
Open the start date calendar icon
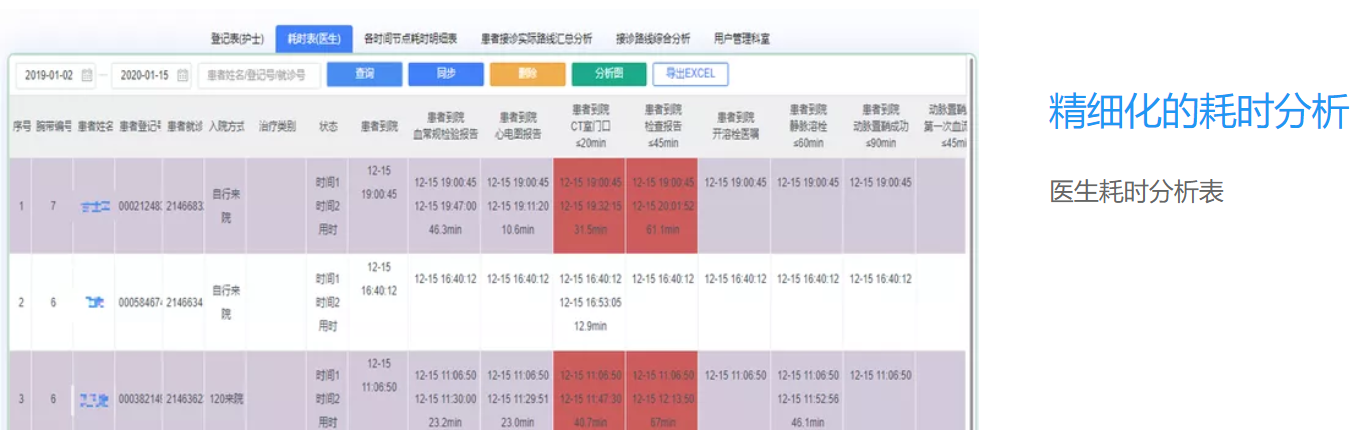[x=87, y=75]
